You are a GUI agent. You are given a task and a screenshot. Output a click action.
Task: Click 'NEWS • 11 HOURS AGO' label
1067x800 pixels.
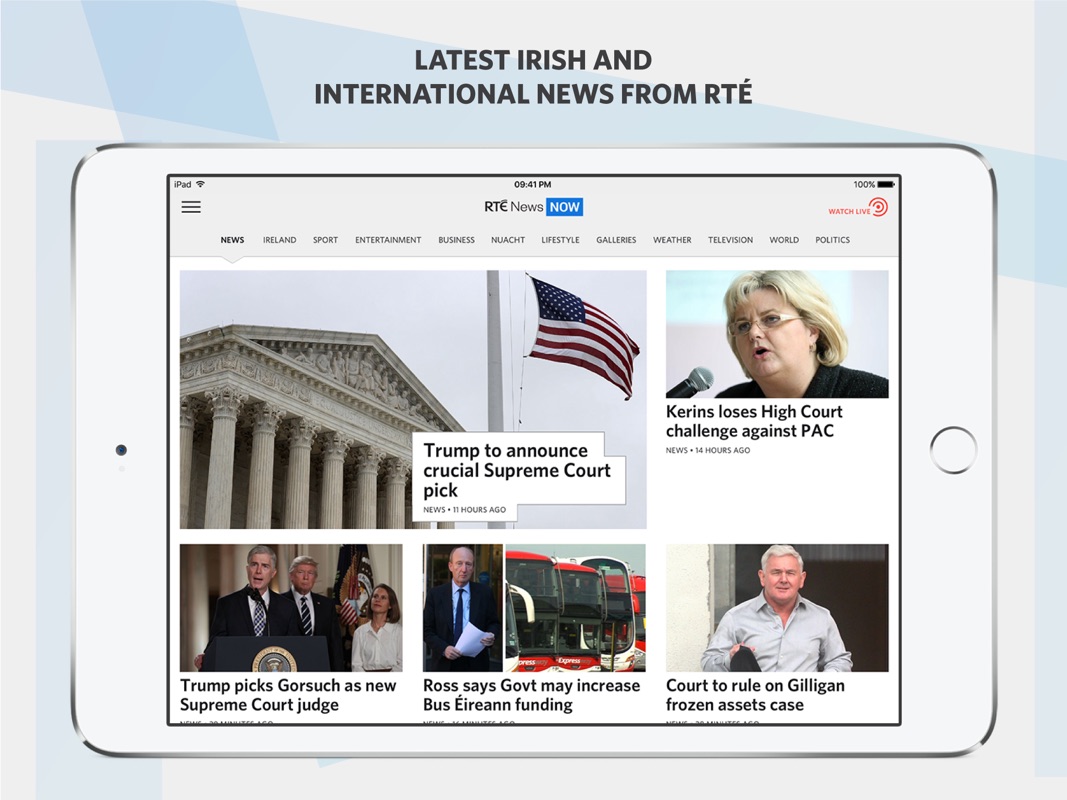465,510
